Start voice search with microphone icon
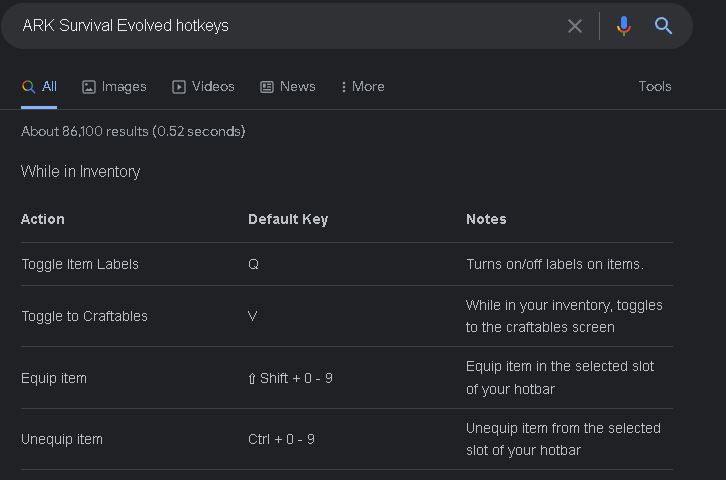Viewport: 726px width, 480px height. coord(624,26)
